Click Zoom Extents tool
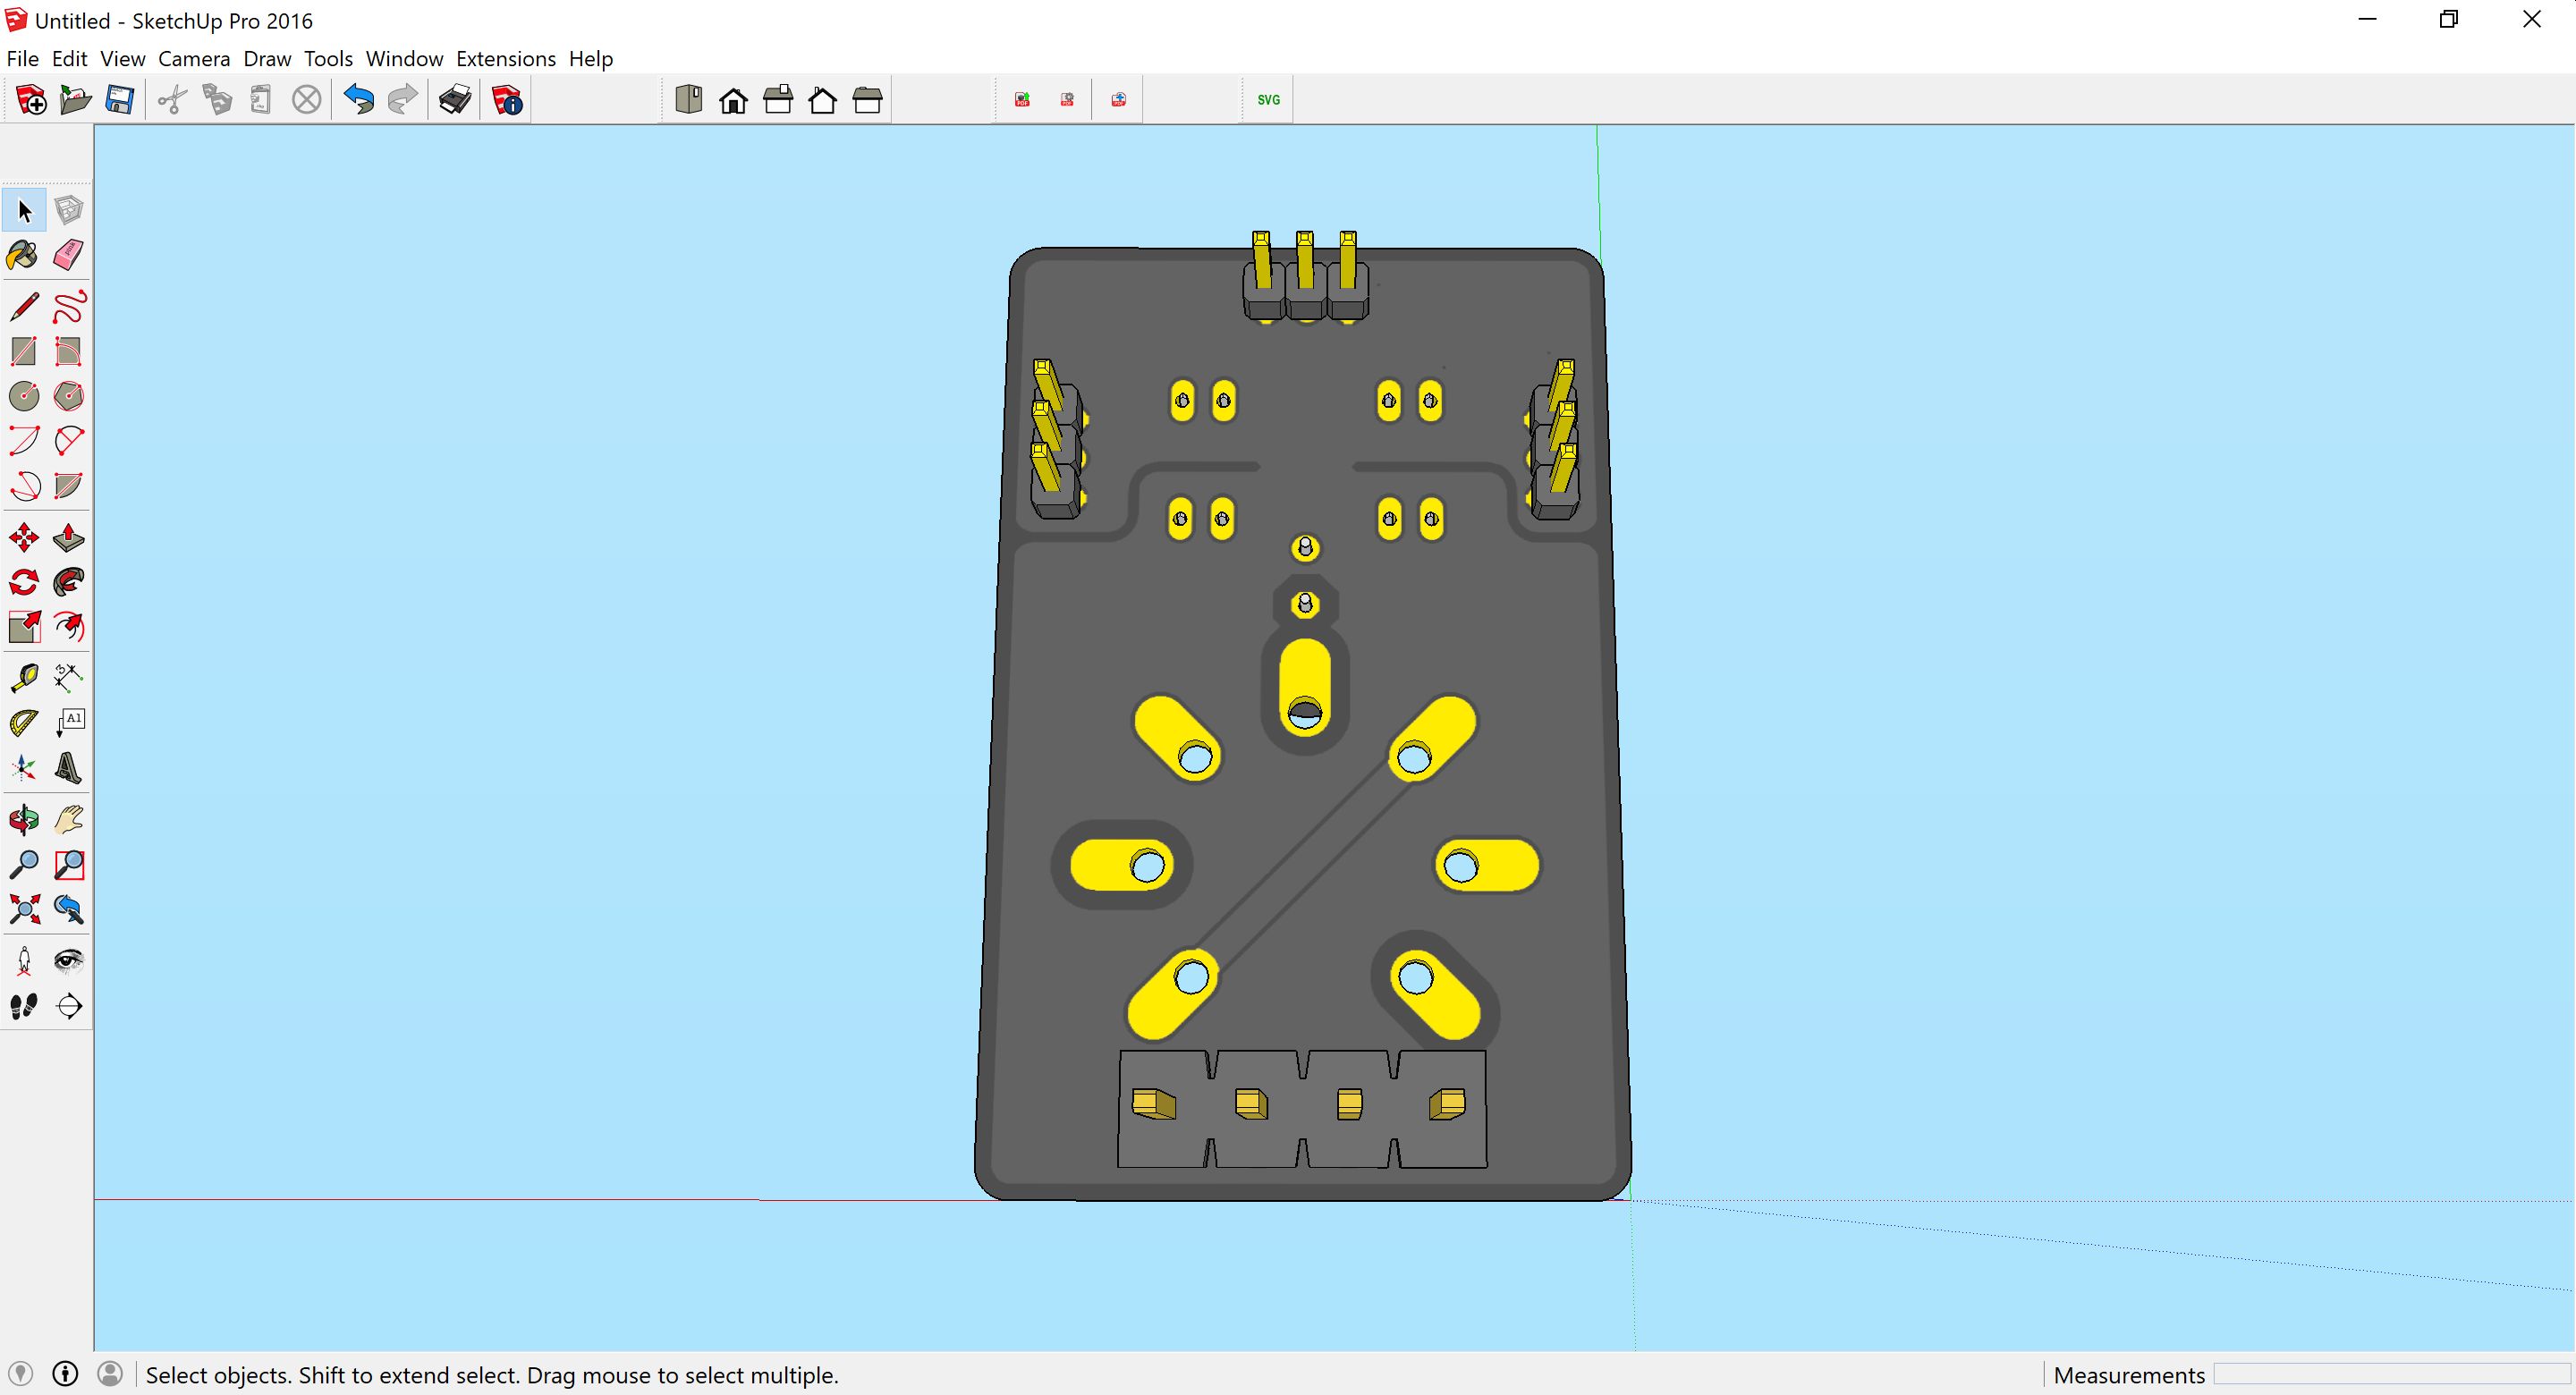The width and height of the screenshot is (2576, 1395). (24, 909)
